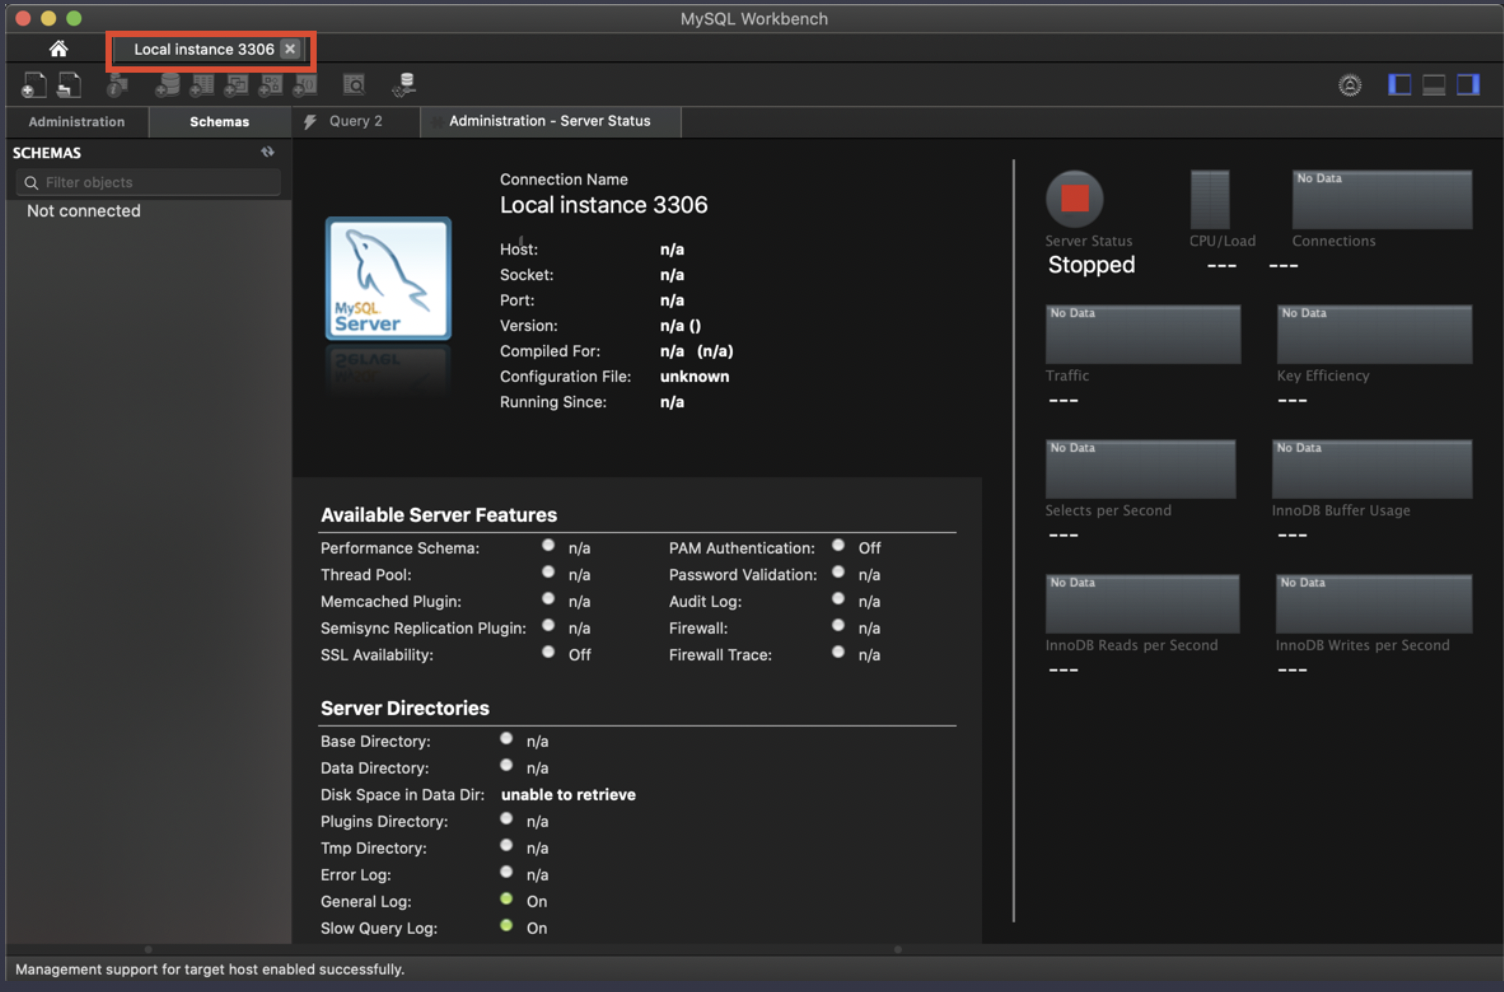
Task: Toggle the left sidebar panel
Action: (1400, 85)
